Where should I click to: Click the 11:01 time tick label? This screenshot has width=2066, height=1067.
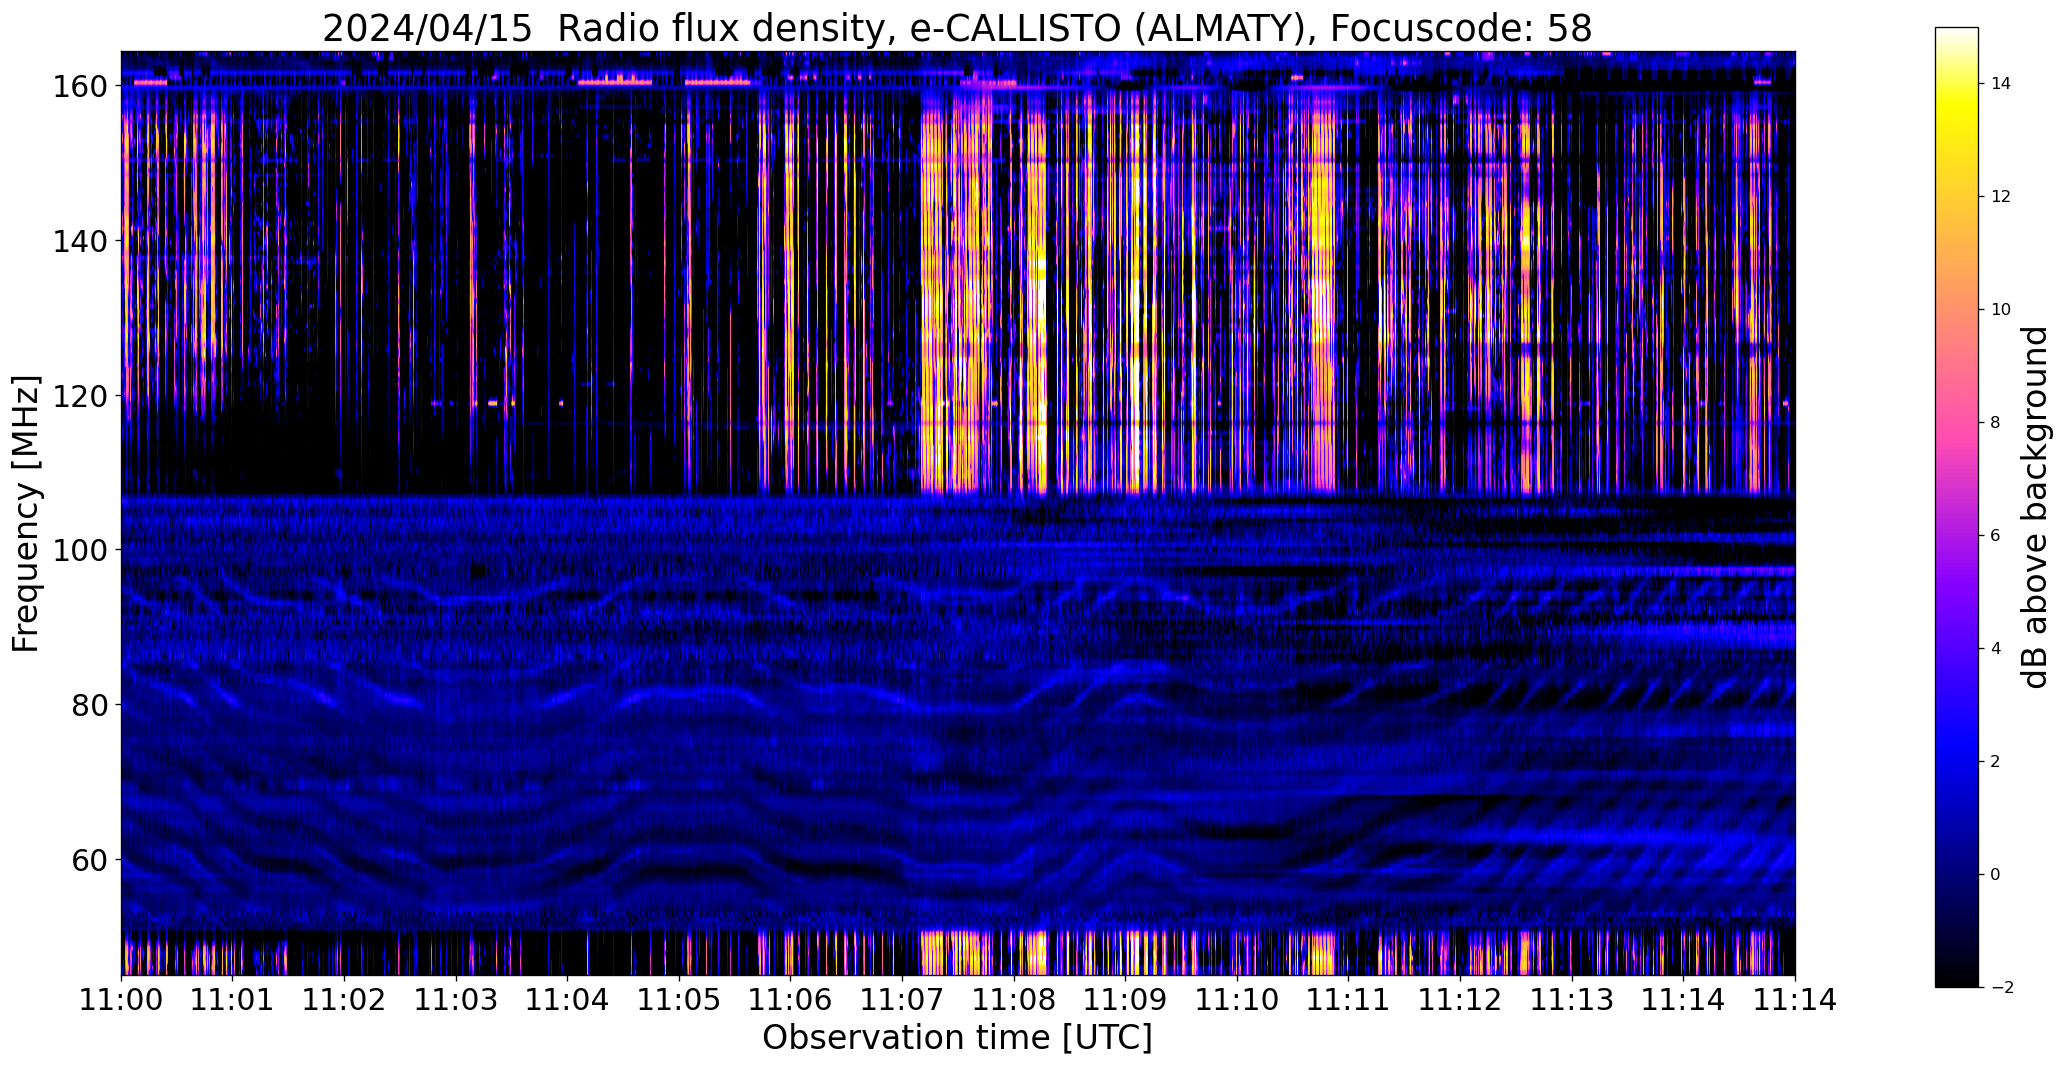pos(233,999)
